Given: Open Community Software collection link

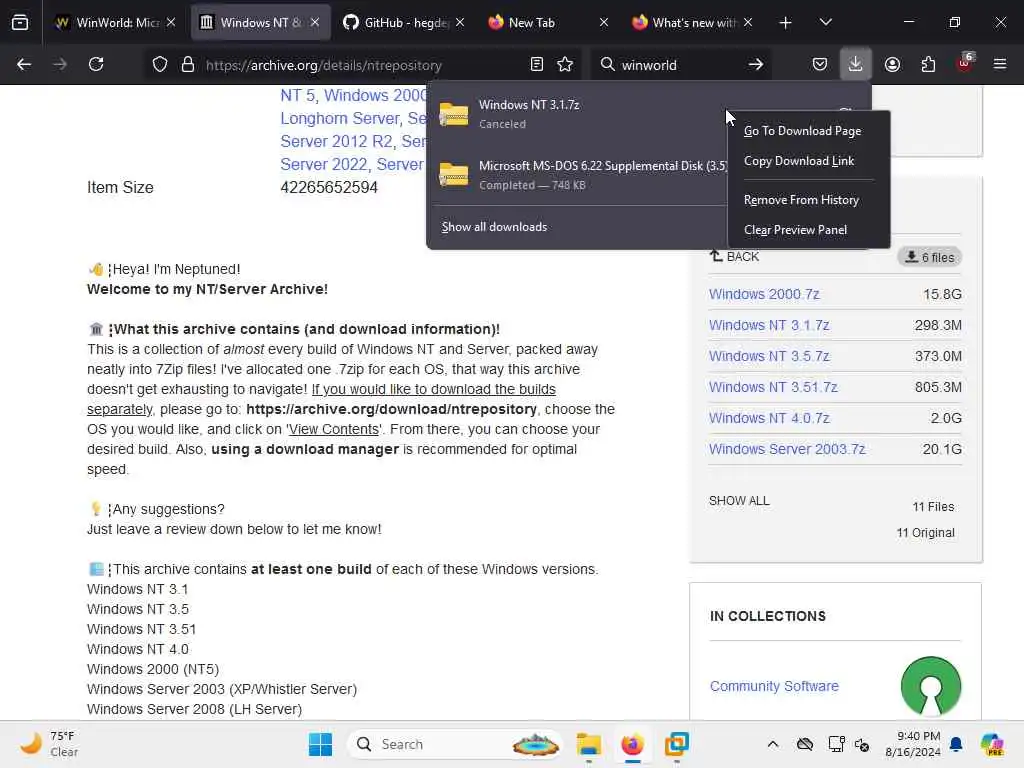Looking at the screenshot, I should [774, 686].
